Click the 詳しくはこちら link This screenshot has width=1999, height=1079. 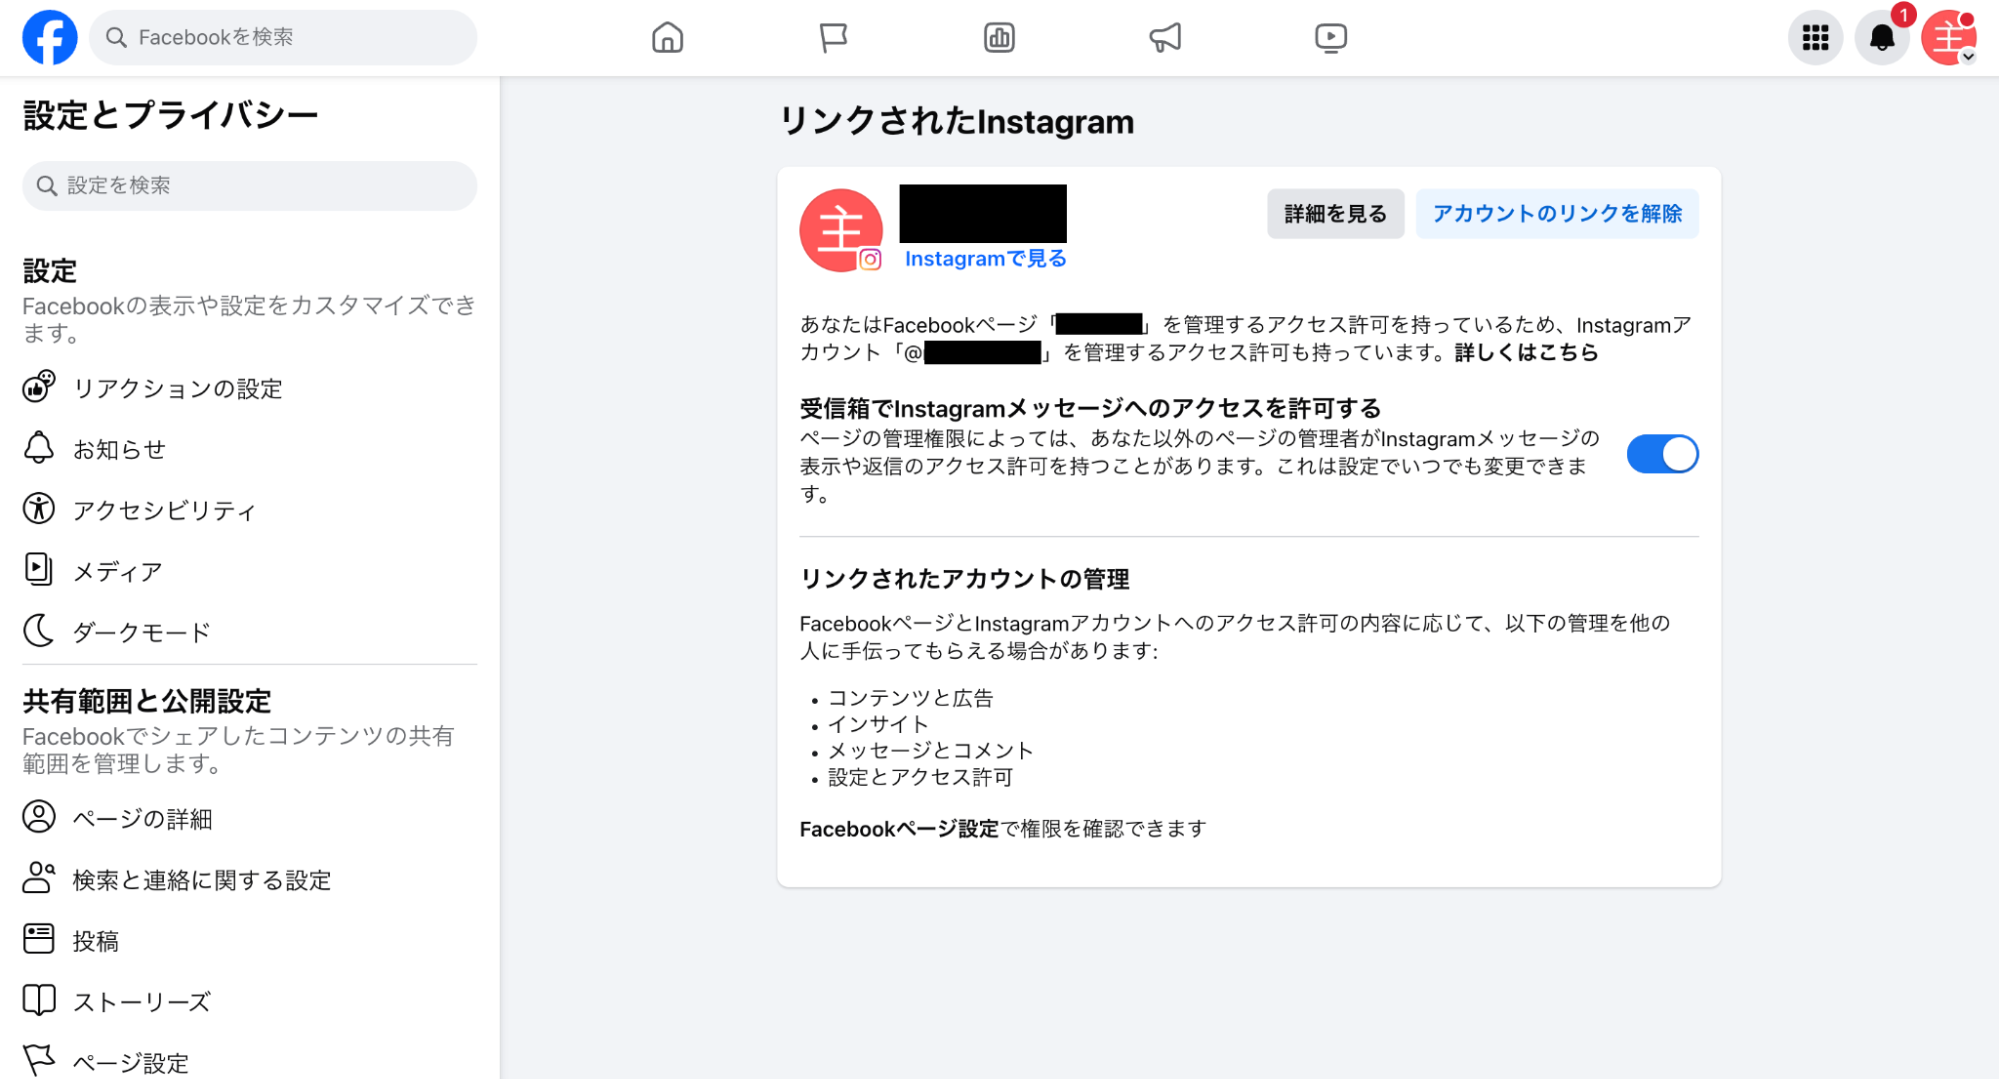(1526, 353)
